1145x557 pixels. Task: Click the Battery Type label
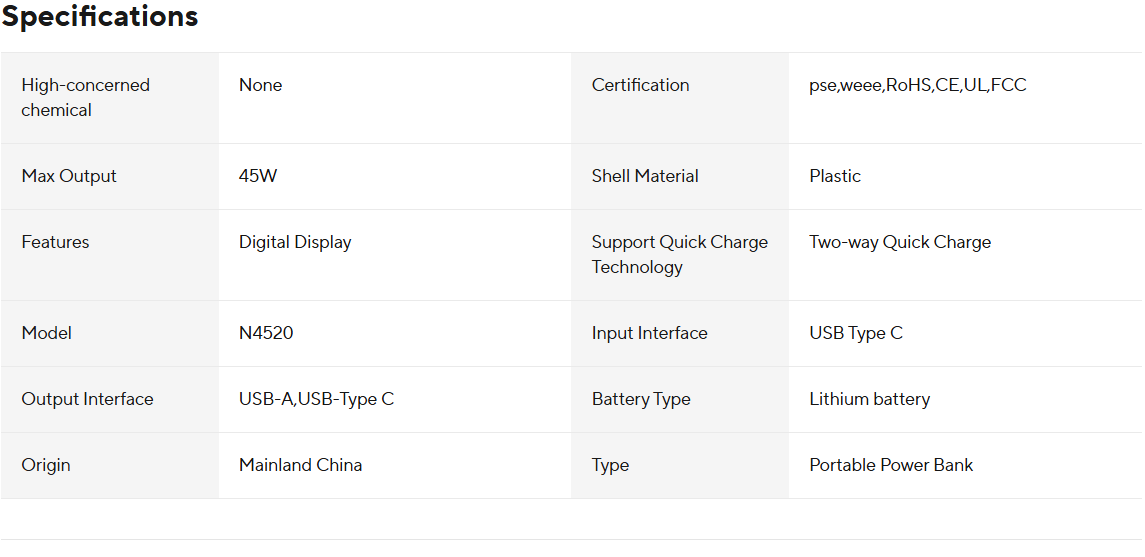[641, 399]
